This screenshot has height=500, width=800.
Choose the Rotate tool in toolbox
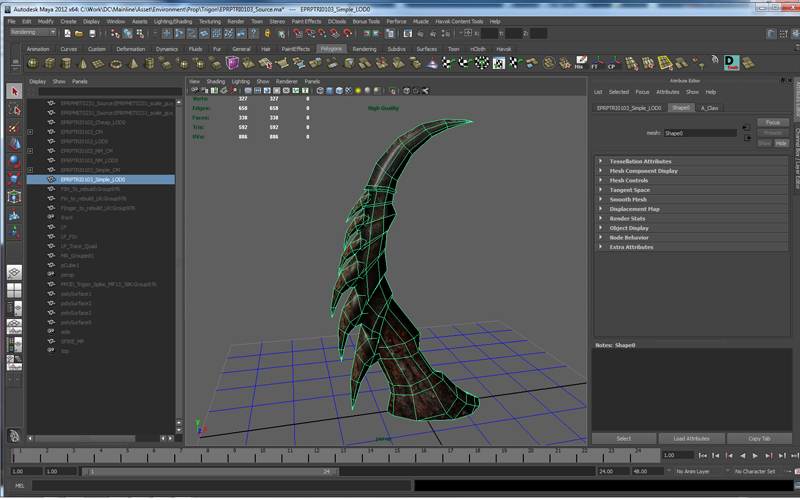[14, 162]
